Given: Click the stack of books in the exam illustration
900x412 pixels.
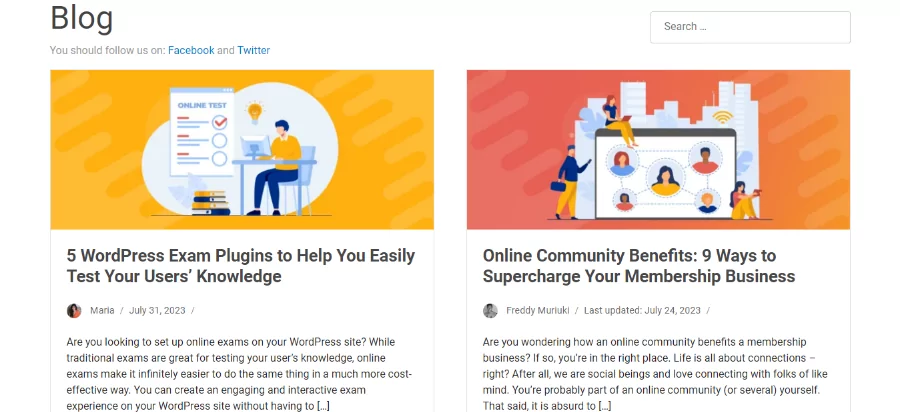Looking at the screenshot, I should coord(211,203).
